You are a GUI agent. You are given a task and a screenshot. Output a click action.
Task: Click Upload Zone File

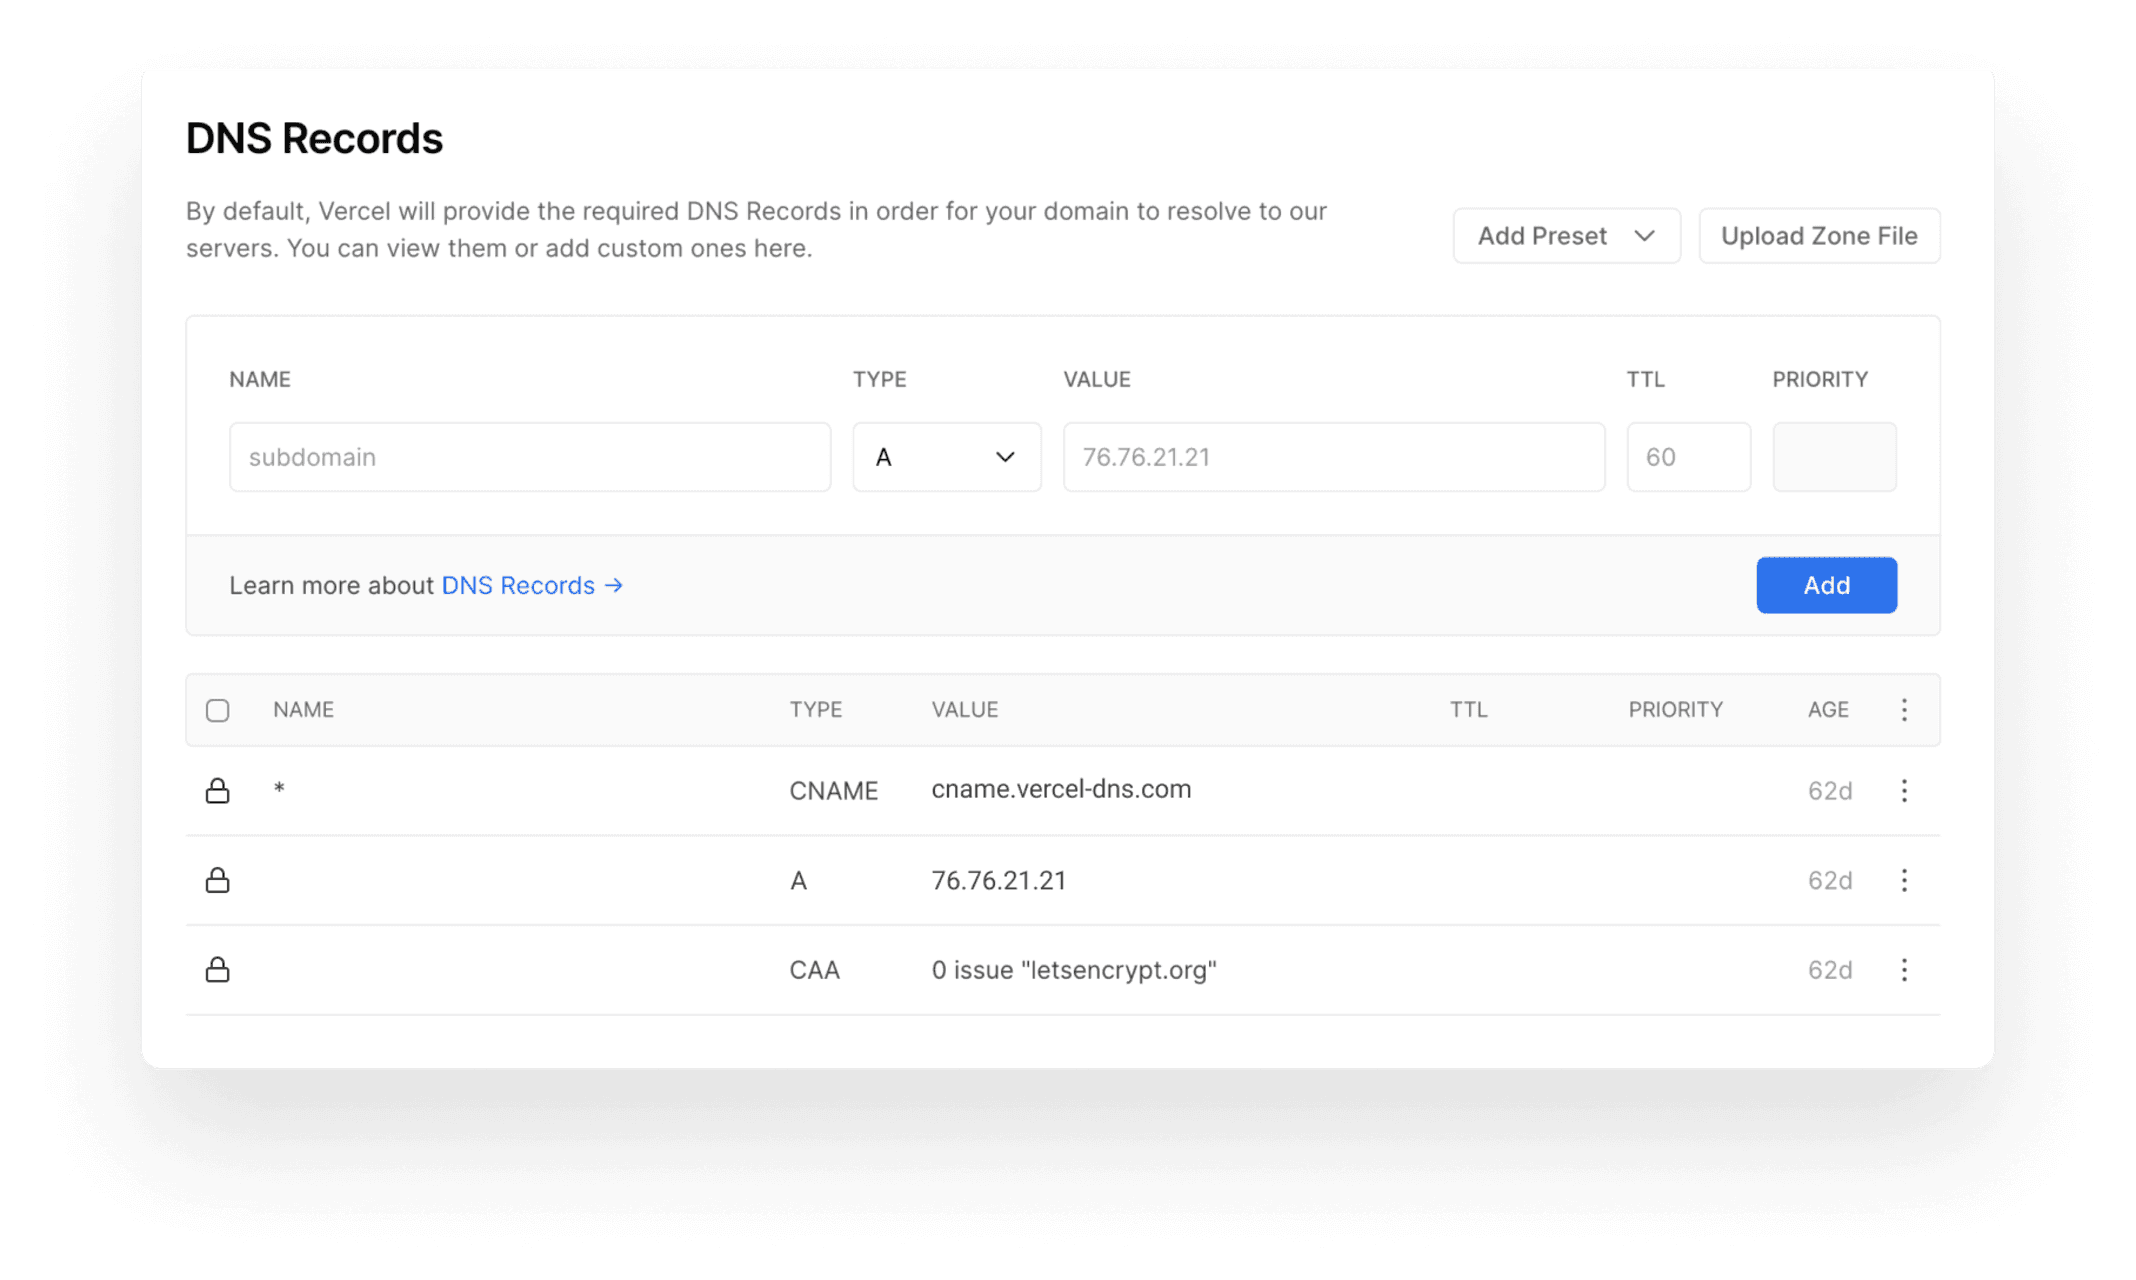pyautogui.click(x=1819, y=235)
